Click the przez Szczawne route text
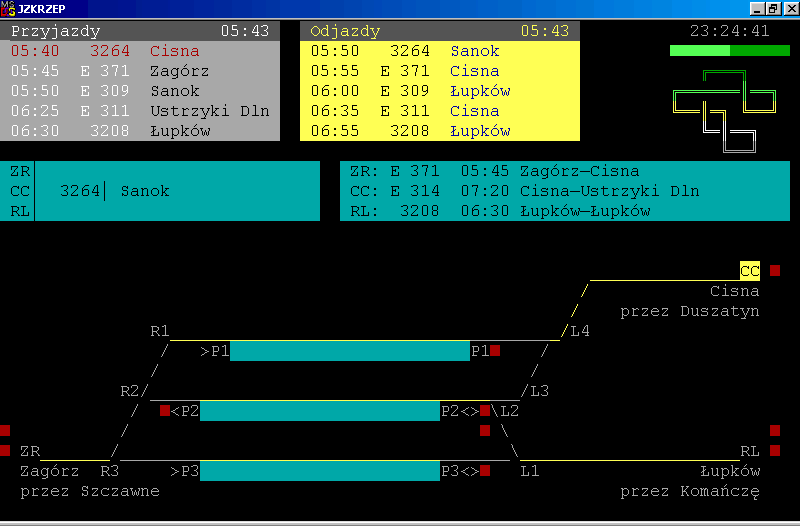 [x=90, y=491]
